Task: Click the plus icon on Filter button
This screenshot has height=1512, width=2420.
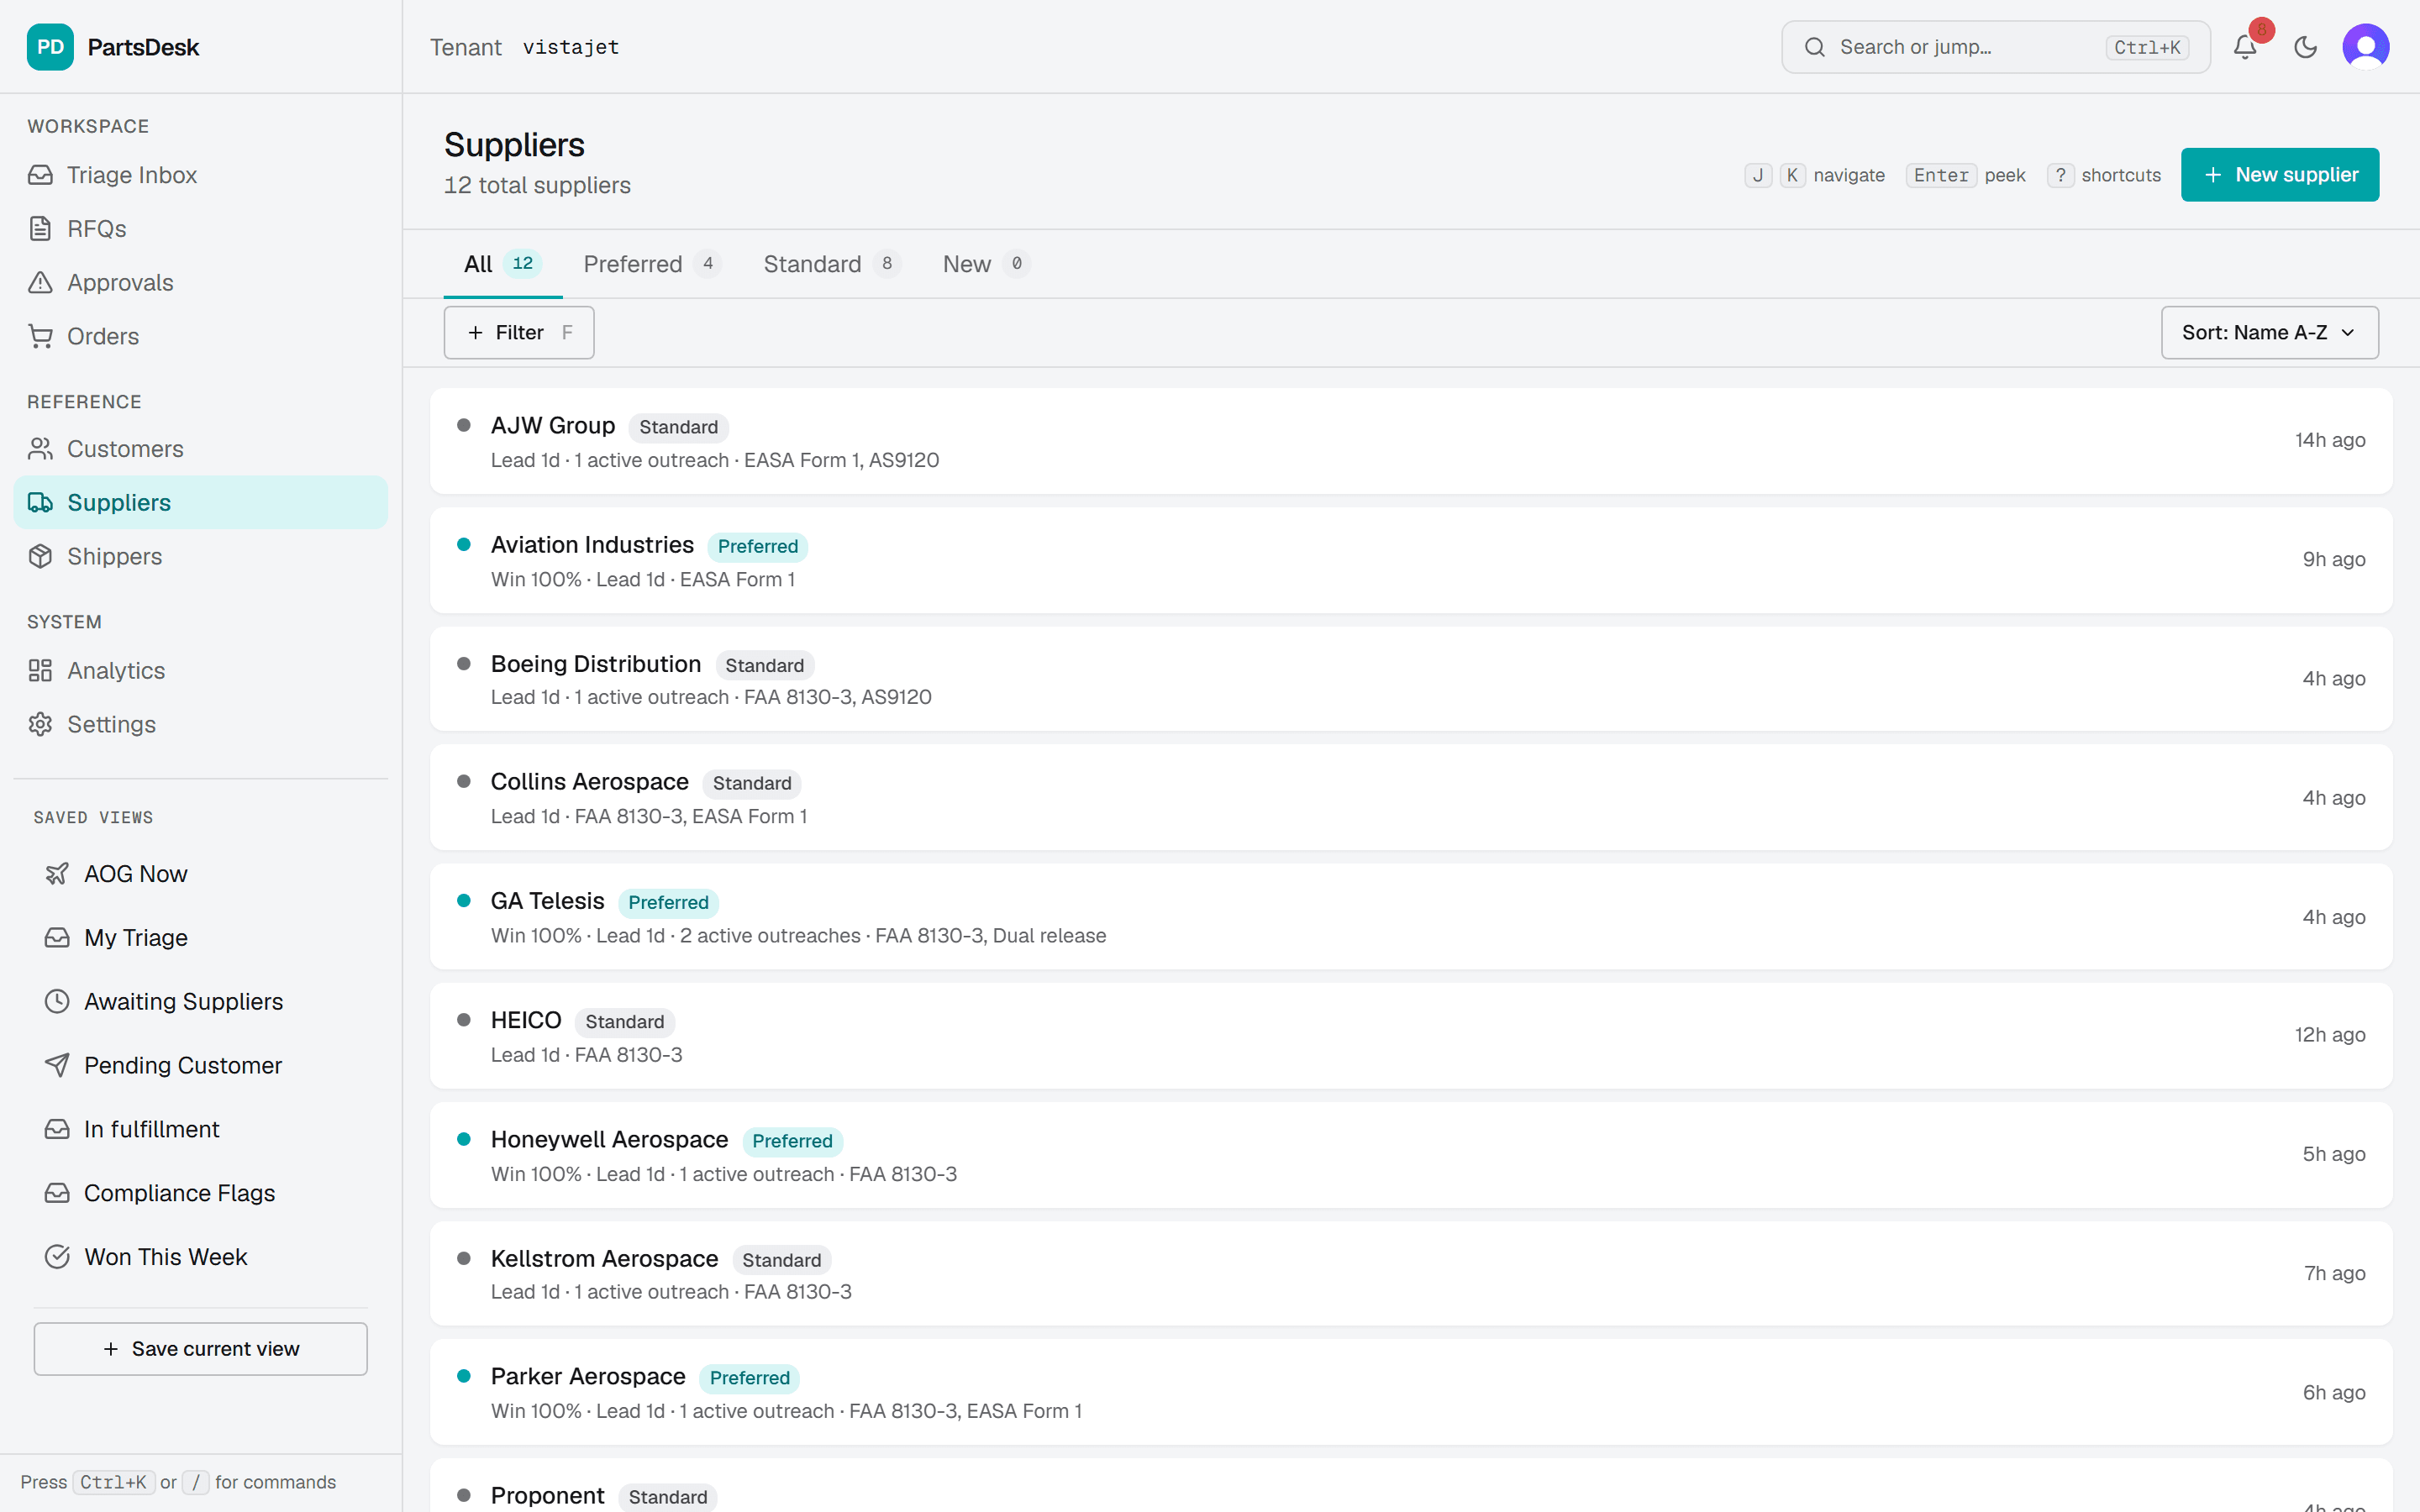Action: (x=476, y=333)
